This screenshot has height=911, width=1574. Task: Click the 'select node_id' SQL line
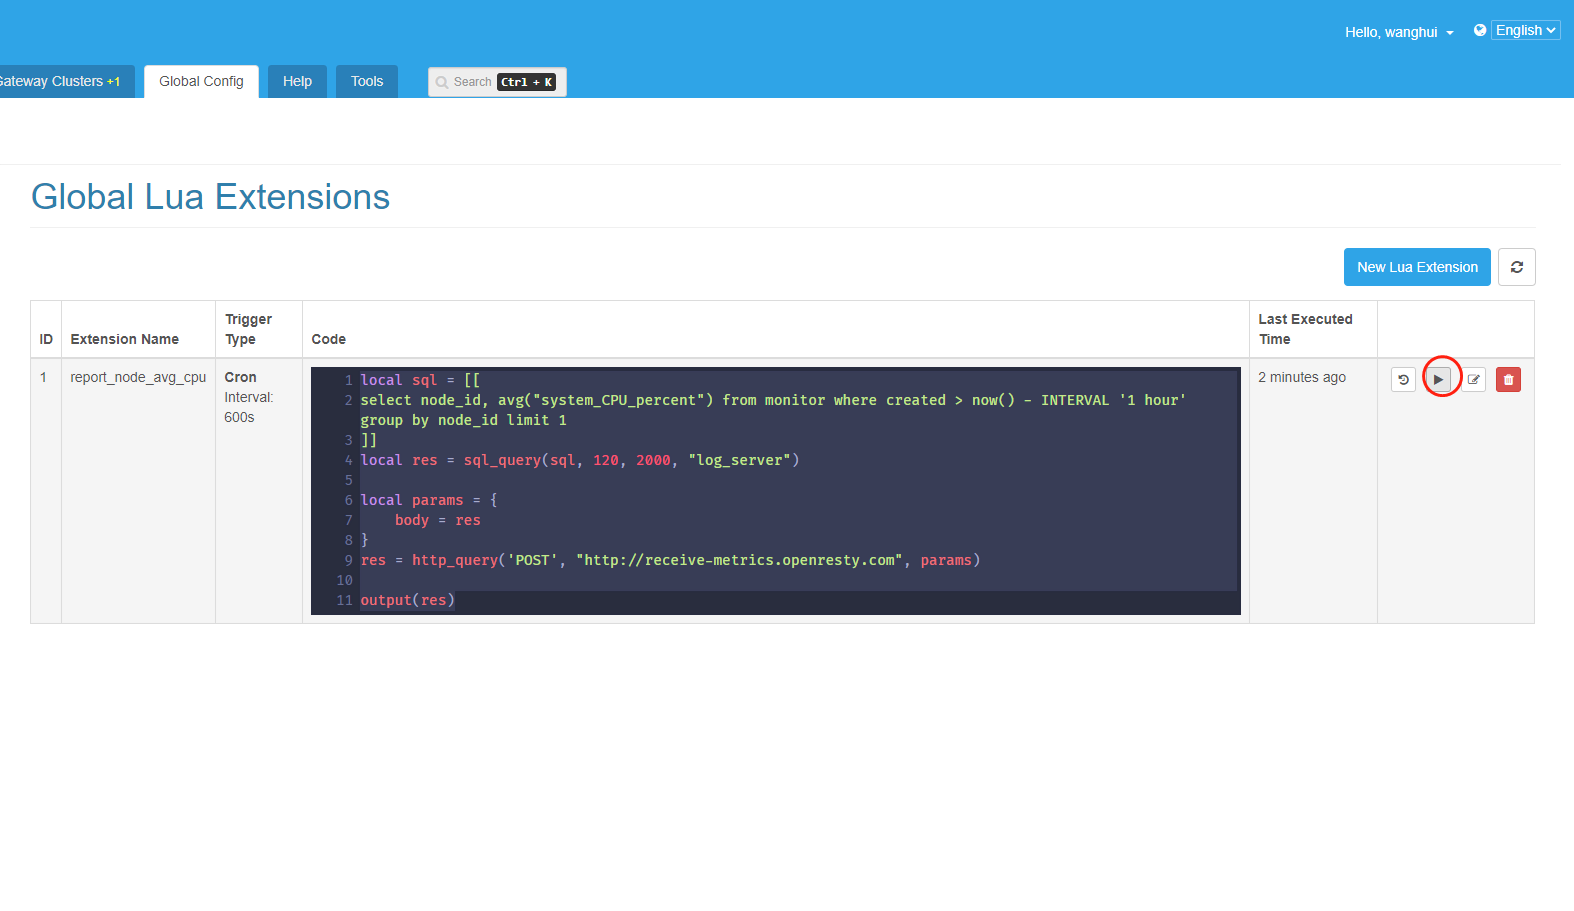click(773, 410)
